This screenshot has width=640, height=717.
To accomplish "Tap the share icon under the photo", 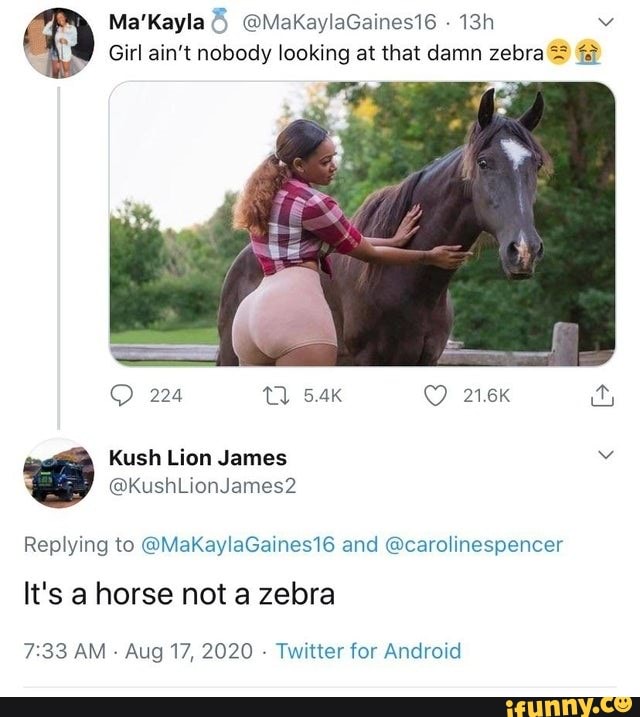I will click(602, 396).
